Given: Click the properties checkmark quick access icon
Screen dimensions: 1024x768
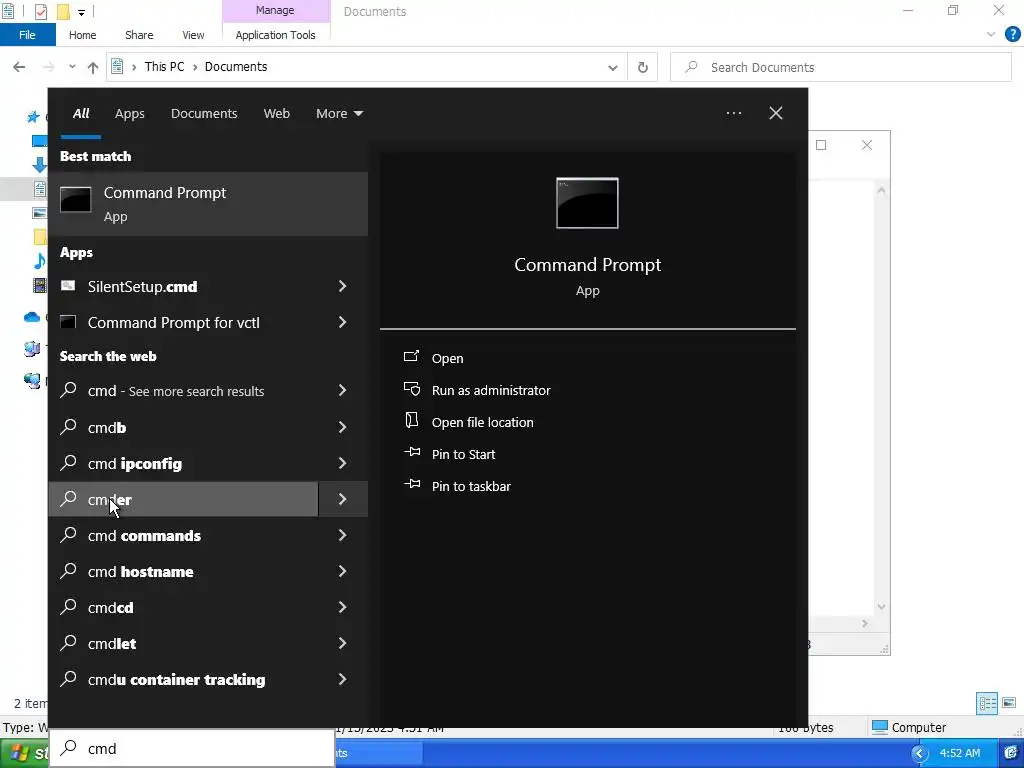Looking at the screenshot, I should coord(40,12).
